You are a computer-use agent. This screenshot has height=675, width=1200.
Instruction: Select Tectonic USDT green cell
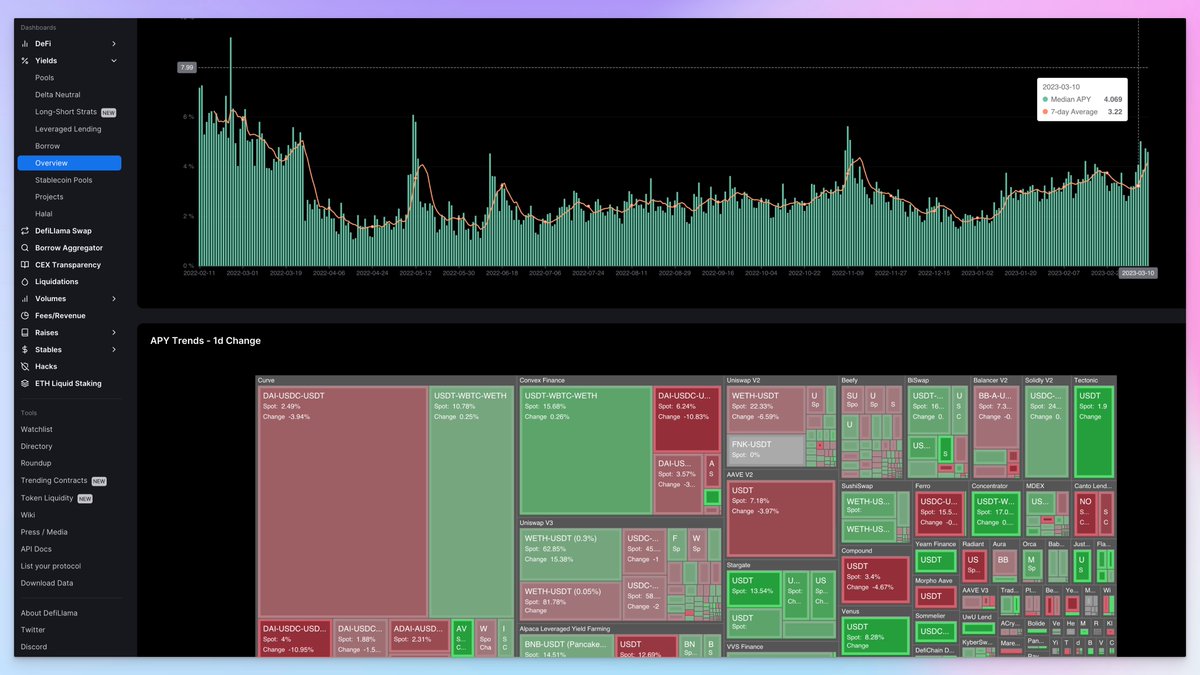(x=1093, y=431)
